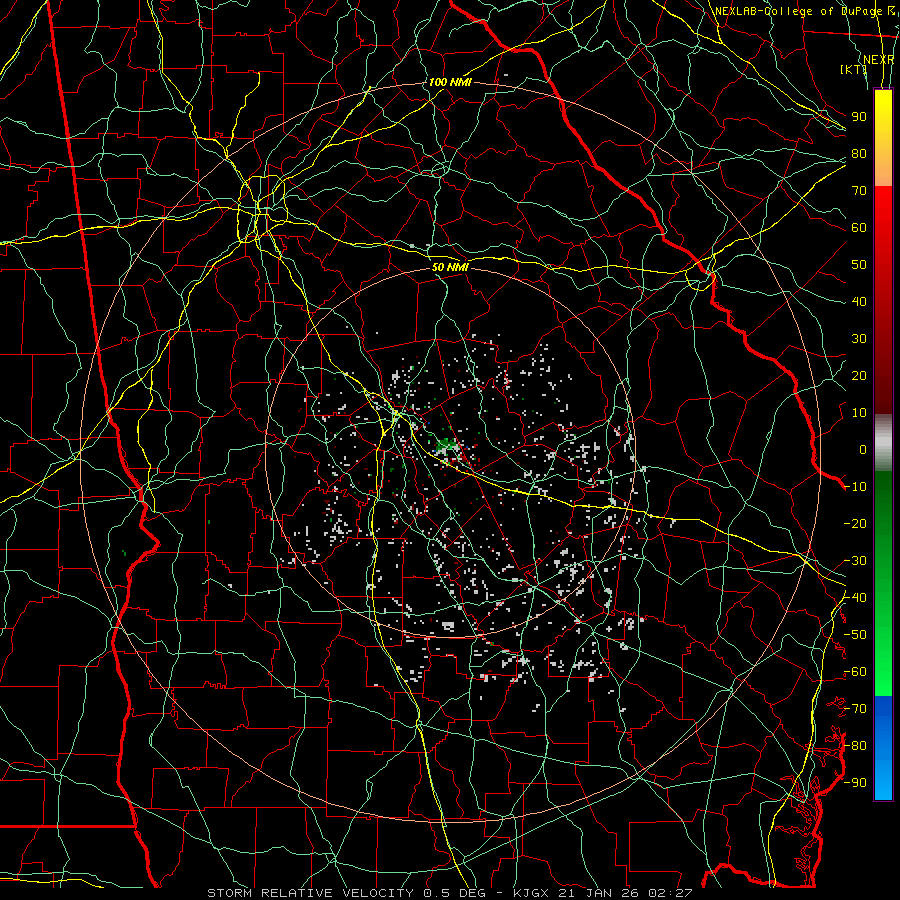The width and height of the screenshot is (900, 900).
Task: Click "STORM RELATIVE VELOCITY" in the footer
Action: coord(310,893)
